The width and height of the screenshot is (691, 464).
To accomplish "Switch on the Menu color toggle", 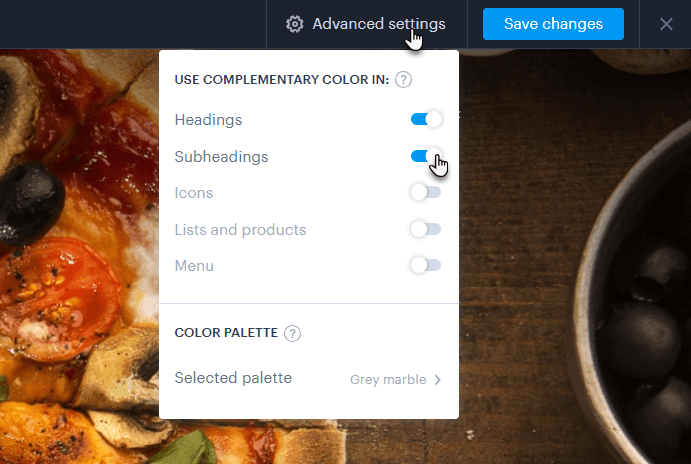I will (x=426, y=265).
